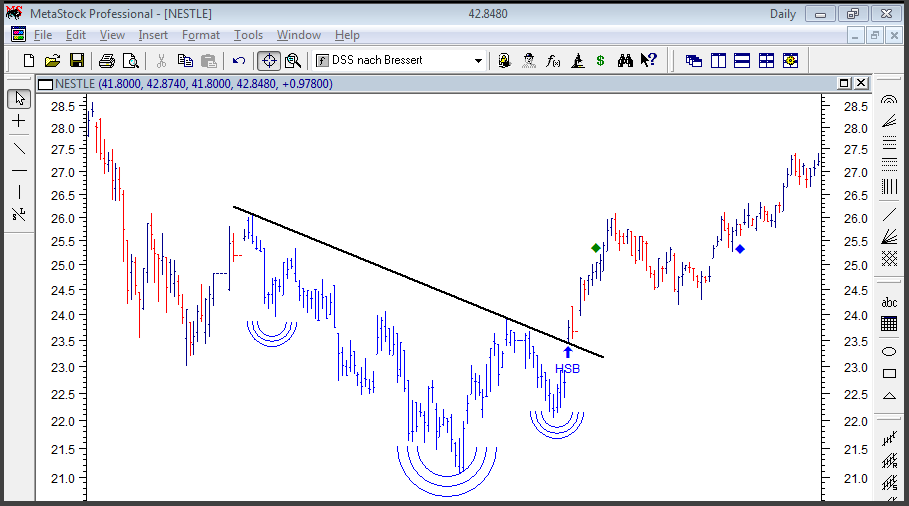Select the ellipse drawing tool
The width and height of the screenshot is (909, 506).
pyautogui.click(x=889, y=352)
